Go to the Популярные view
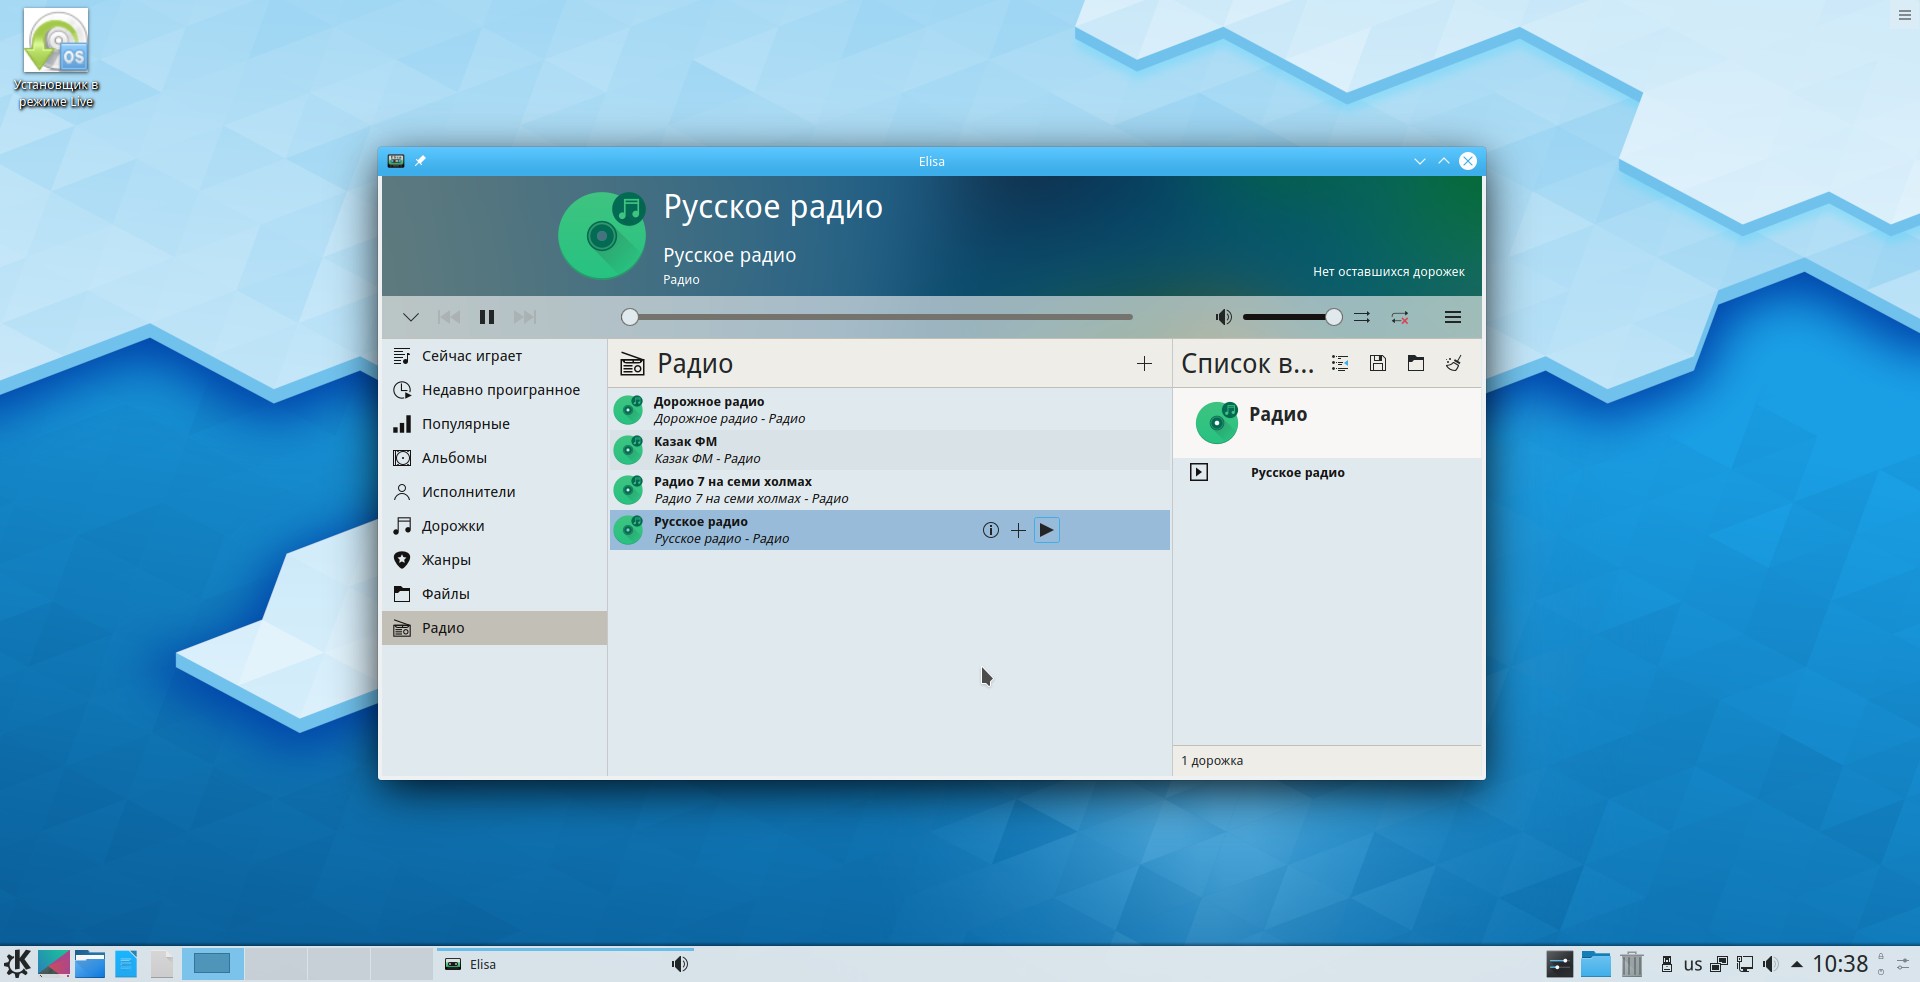1920x982 pixels. click(494, 424)
